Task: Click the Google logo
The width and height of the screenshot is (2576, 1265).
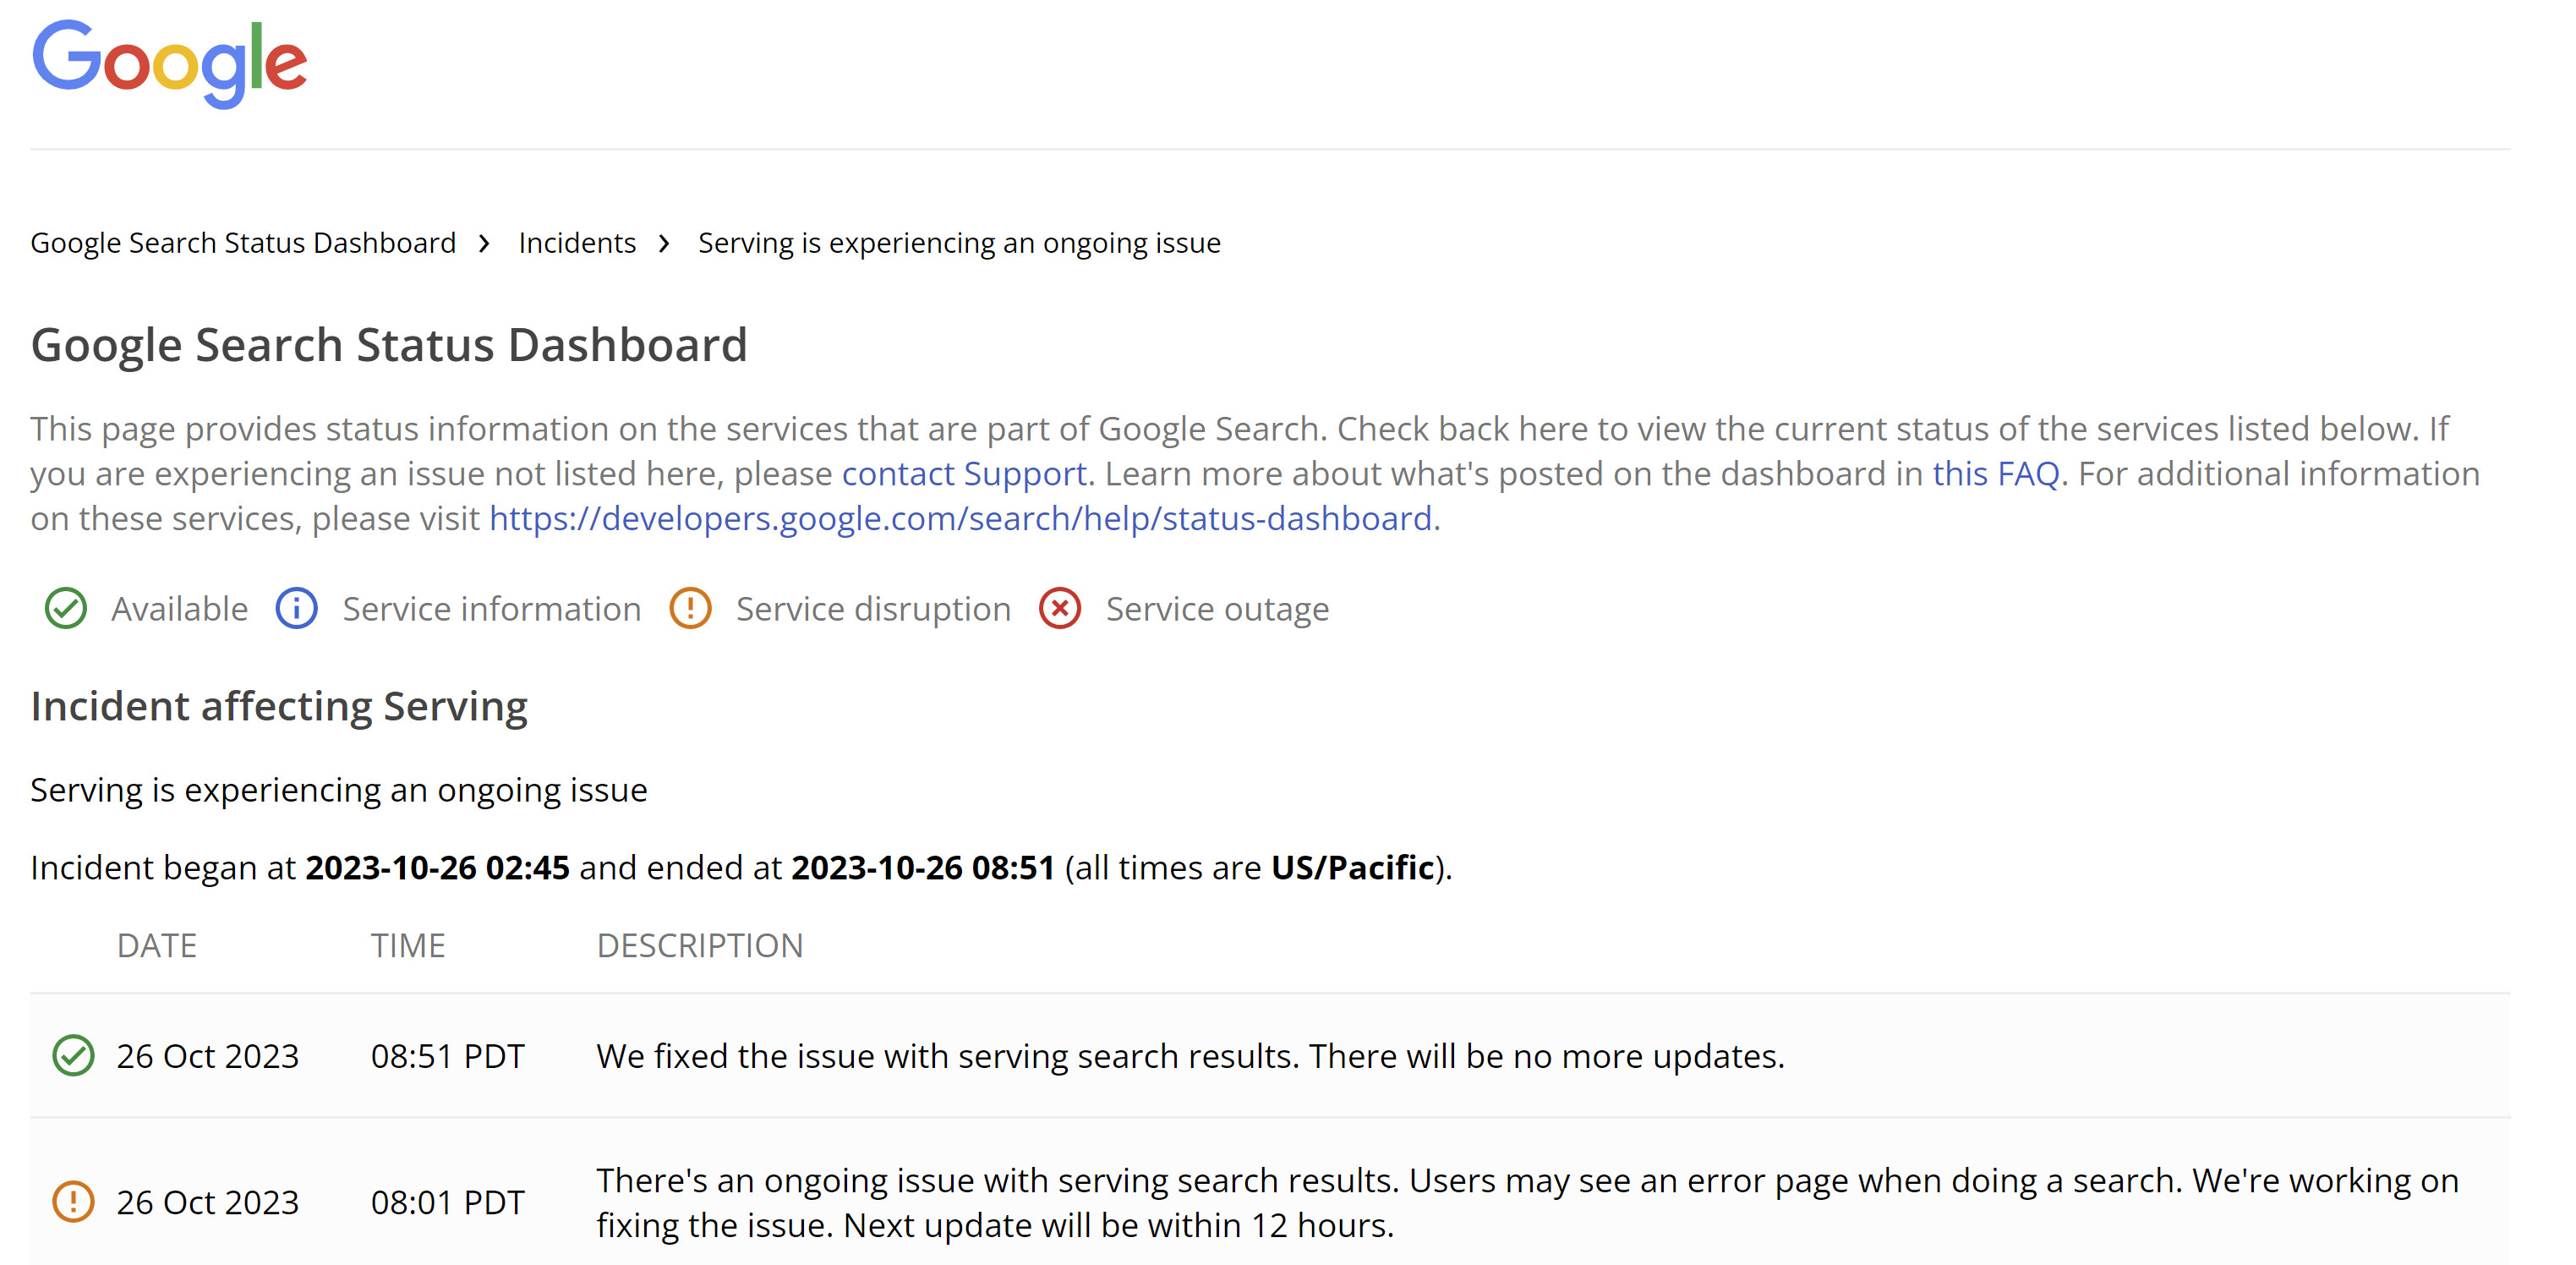Action: click(169, 63)
